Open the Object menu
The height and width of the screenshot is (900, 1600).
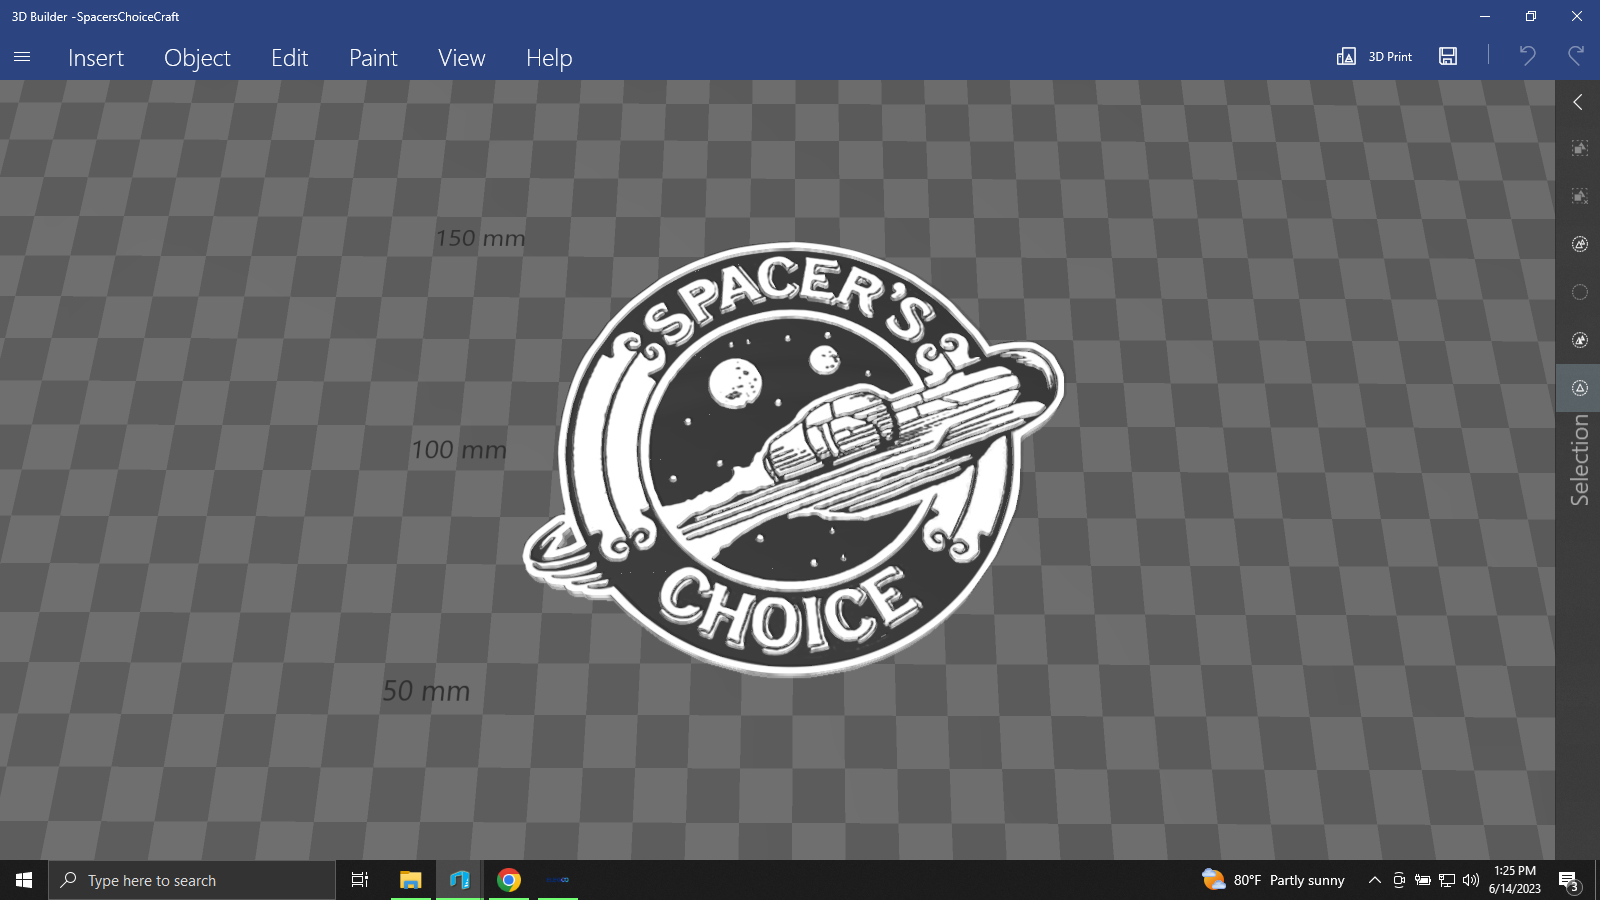point(197,58)
